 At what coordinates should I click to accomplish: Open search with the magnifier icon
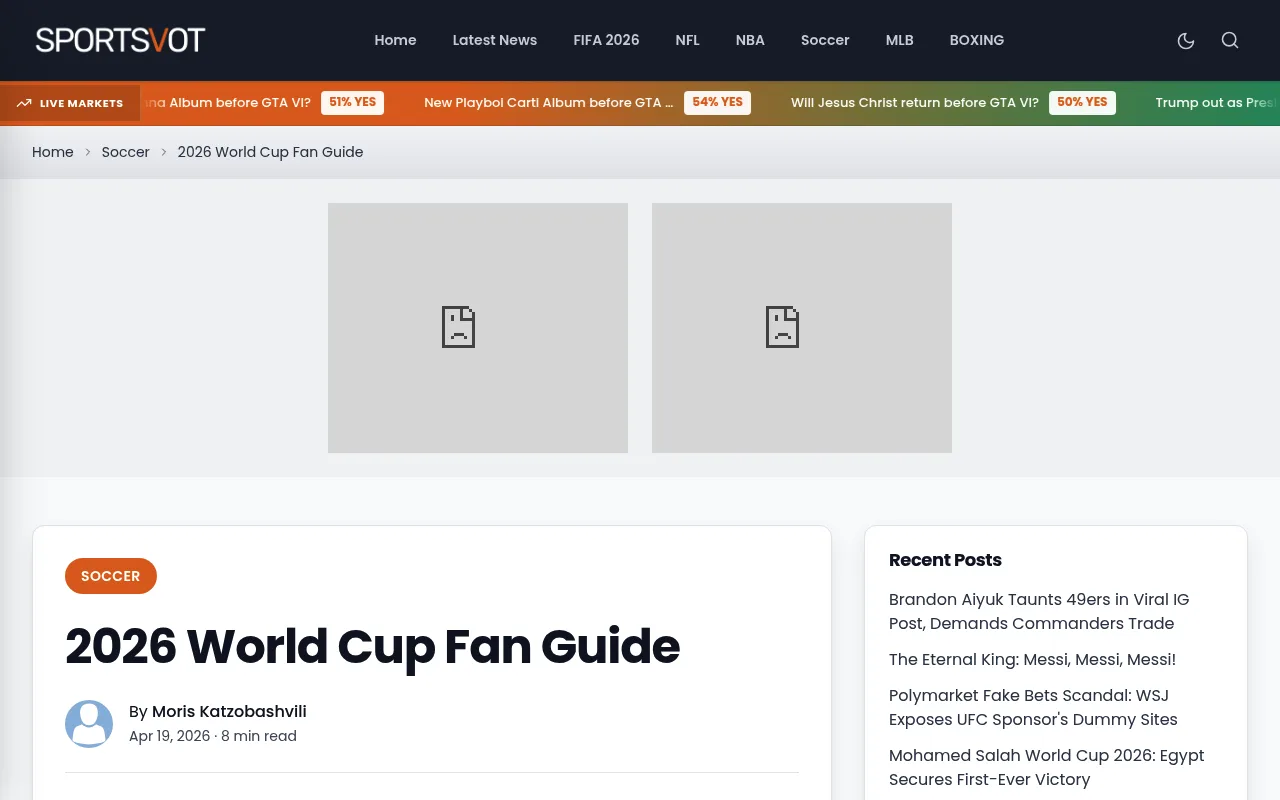point(1230,40)
